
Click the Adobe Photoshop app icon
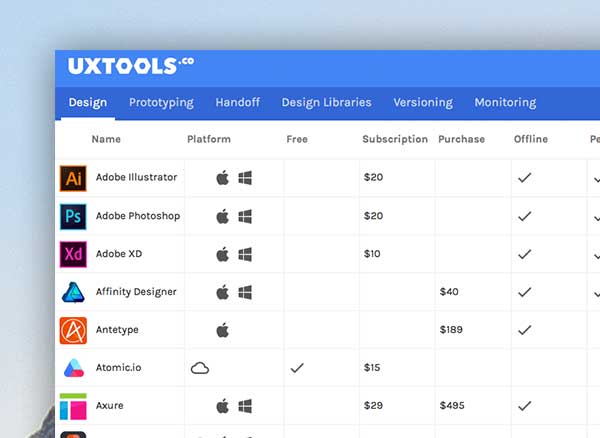pyautogui.click(x=73, y=217)
